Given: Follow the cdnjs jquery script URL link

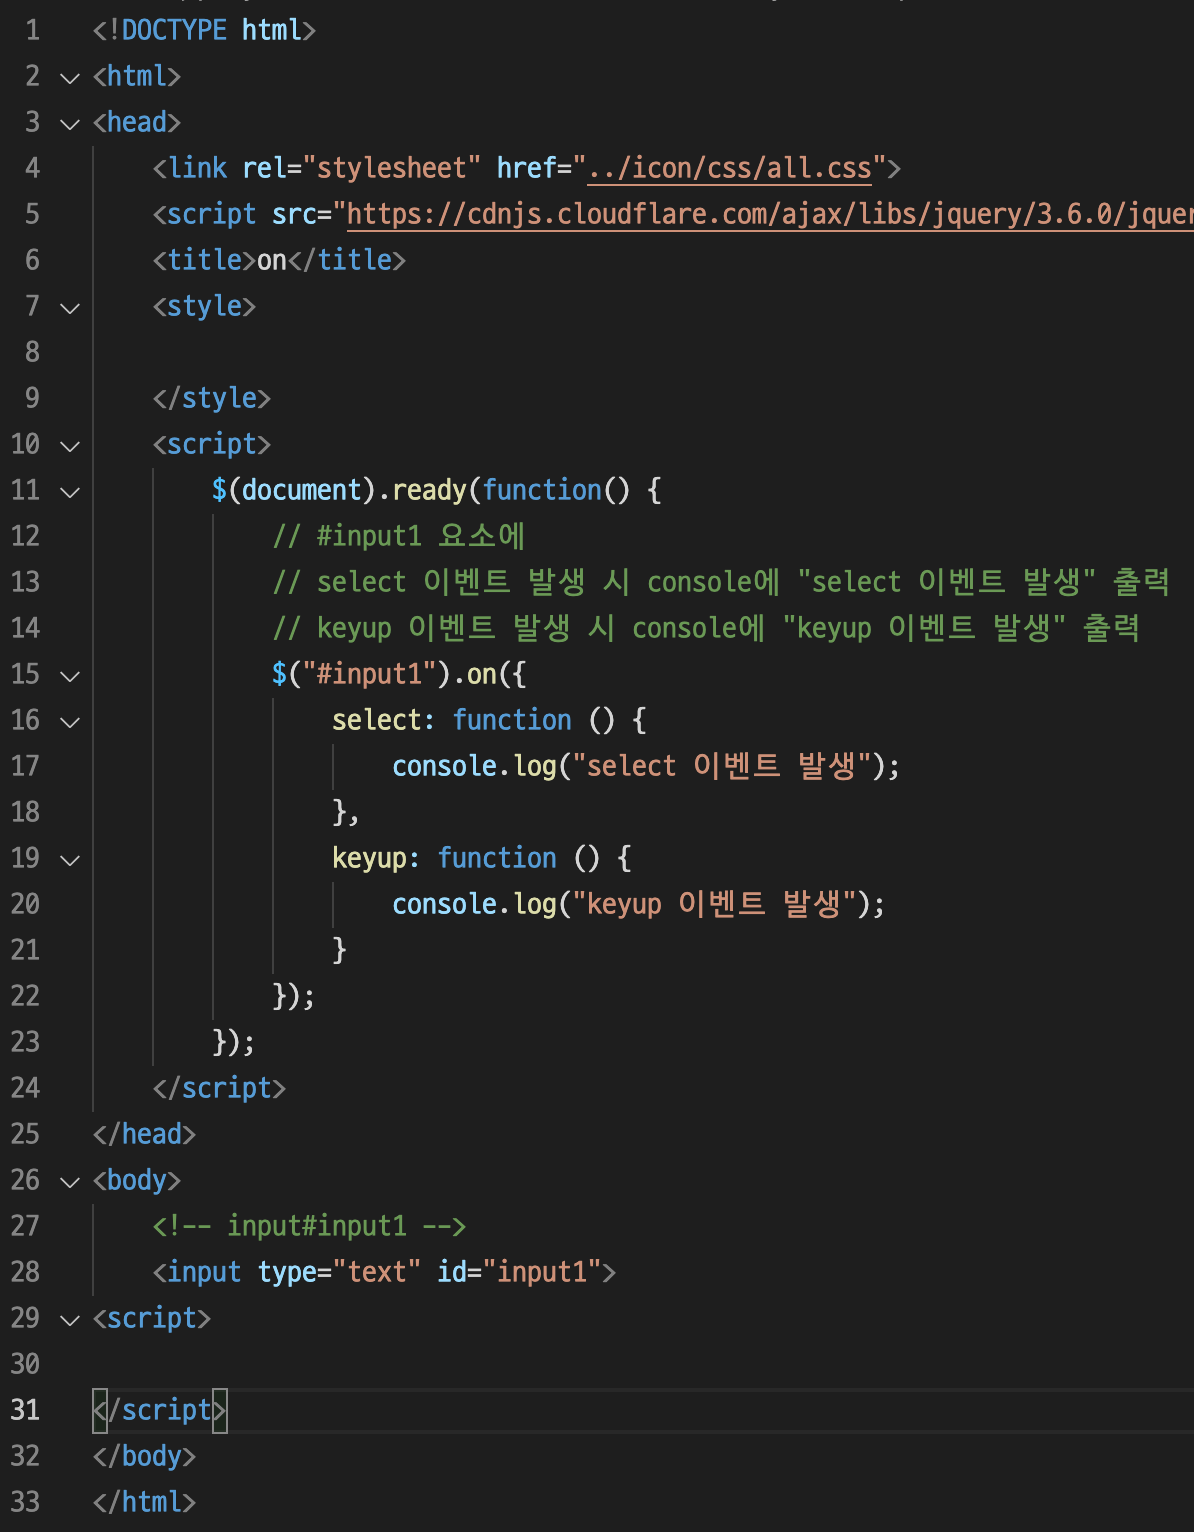Looking at the screenshot, I should [x=770, y=214].
